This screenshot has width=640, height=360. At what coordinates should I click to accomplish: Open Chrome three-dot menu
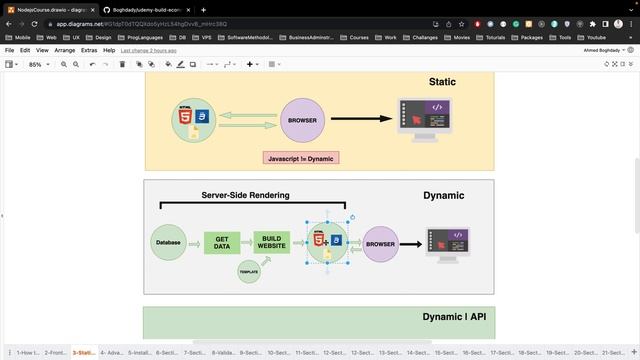pos(631,24)
